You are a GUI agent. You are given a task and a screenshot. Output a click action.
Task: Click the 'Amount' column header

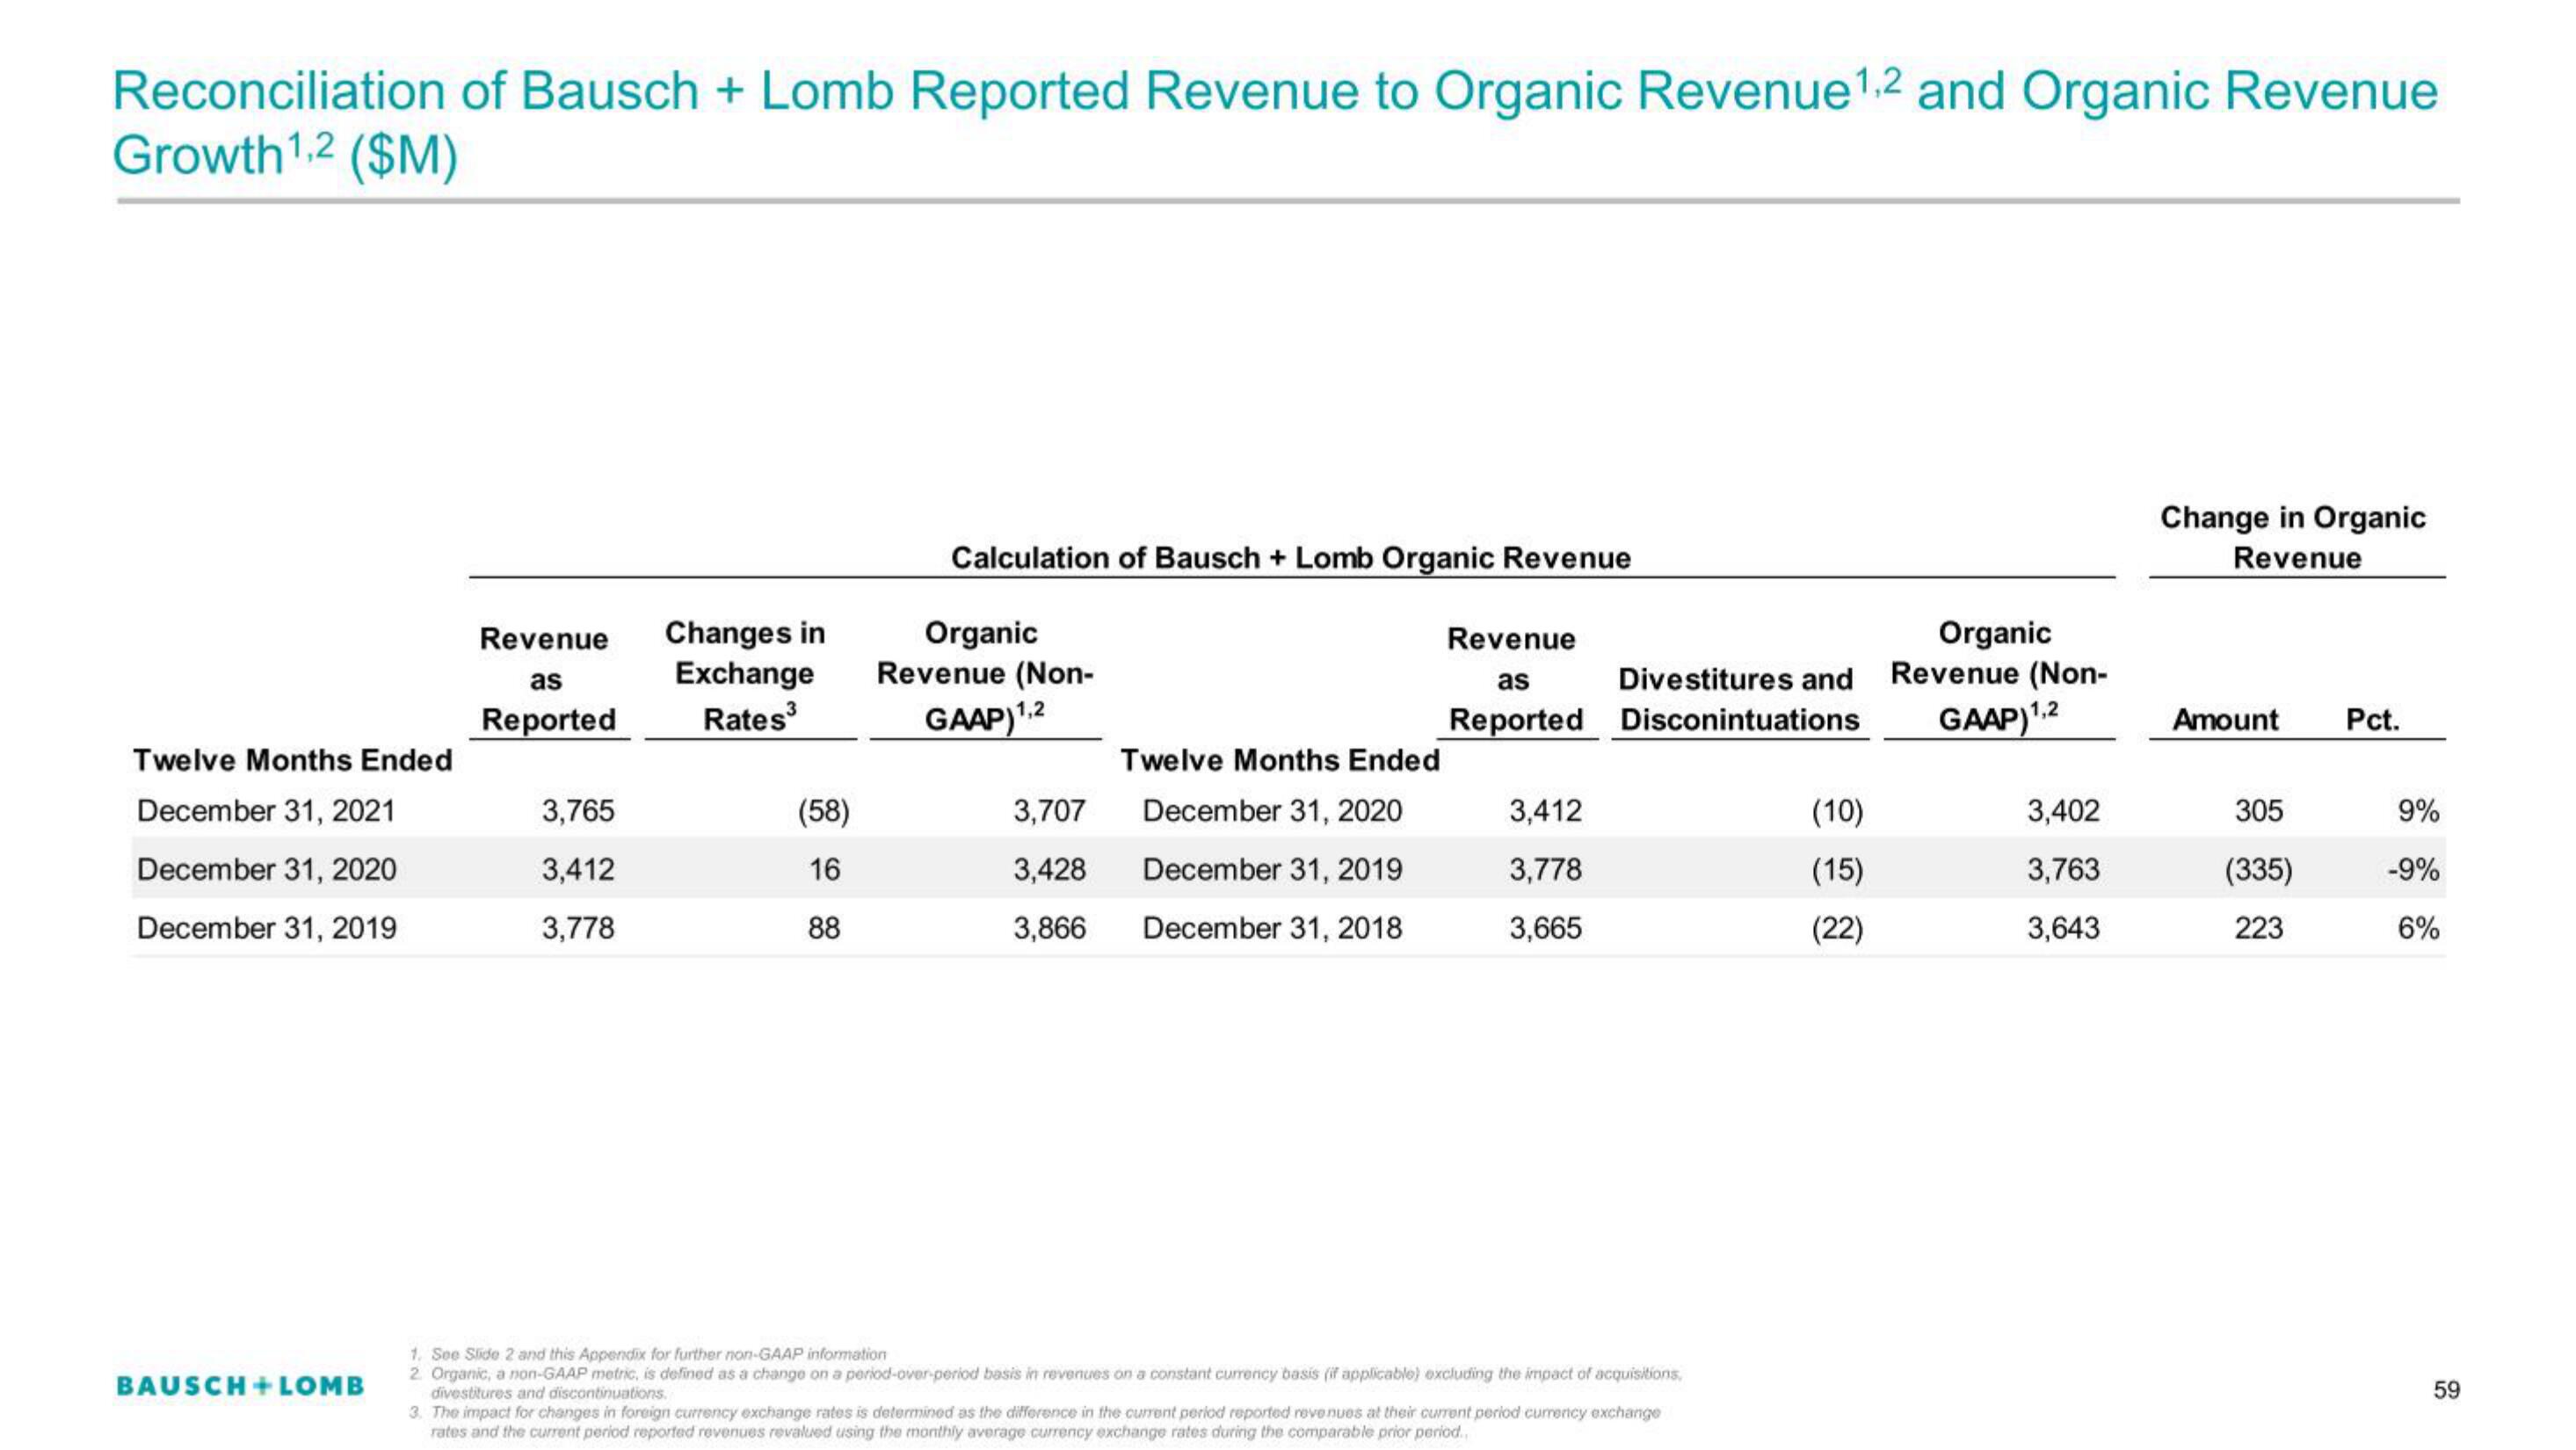click(2225, 719)
